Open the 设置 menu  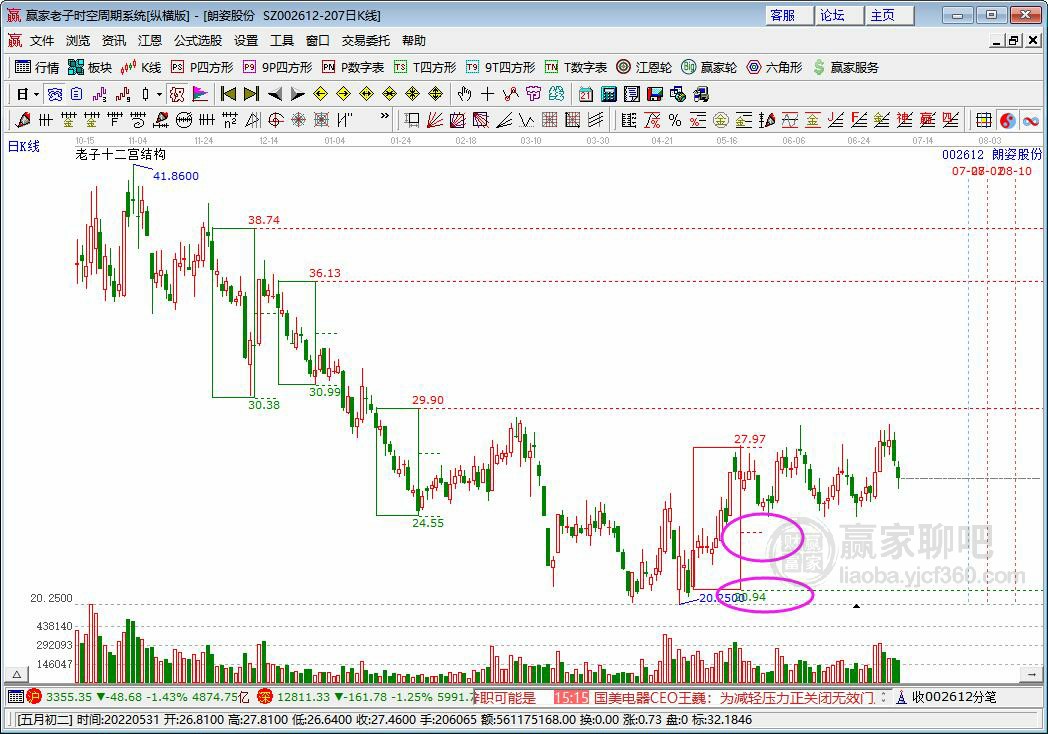246,41
